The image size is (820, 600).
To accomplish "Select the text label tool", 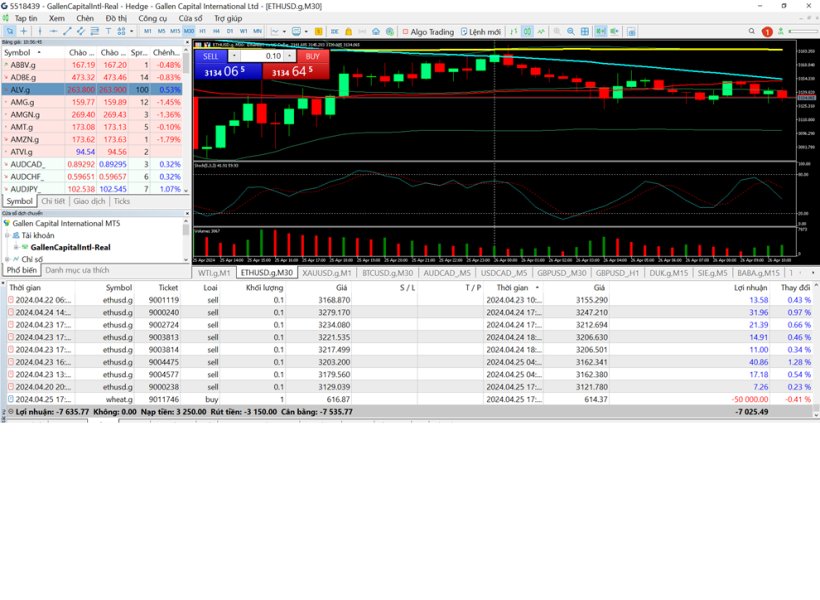I will 108,31.
